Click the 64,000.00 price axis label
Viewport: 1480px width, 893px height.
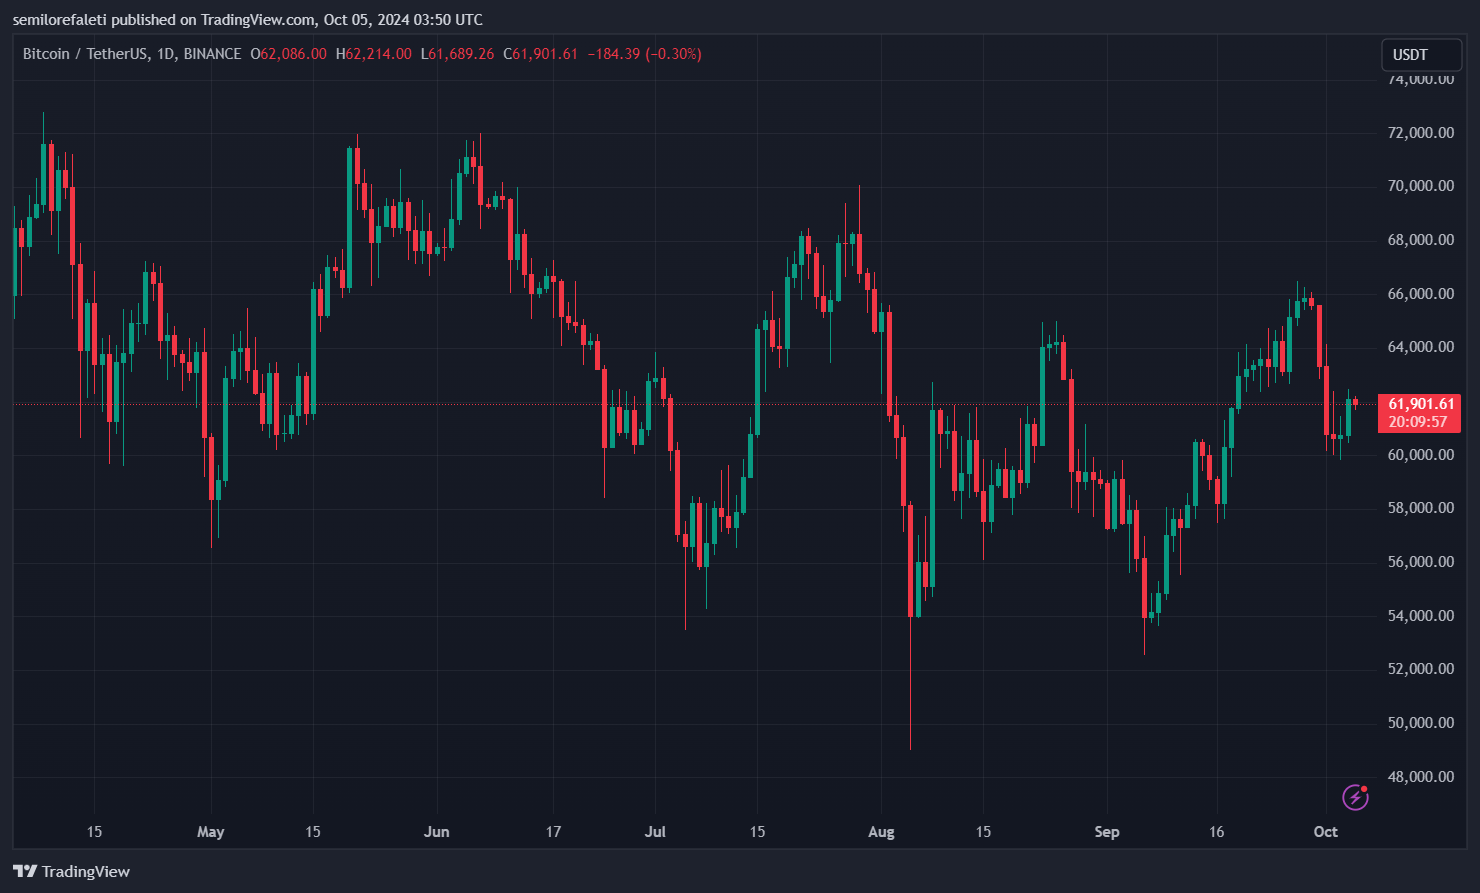[x=1419, y=347]
